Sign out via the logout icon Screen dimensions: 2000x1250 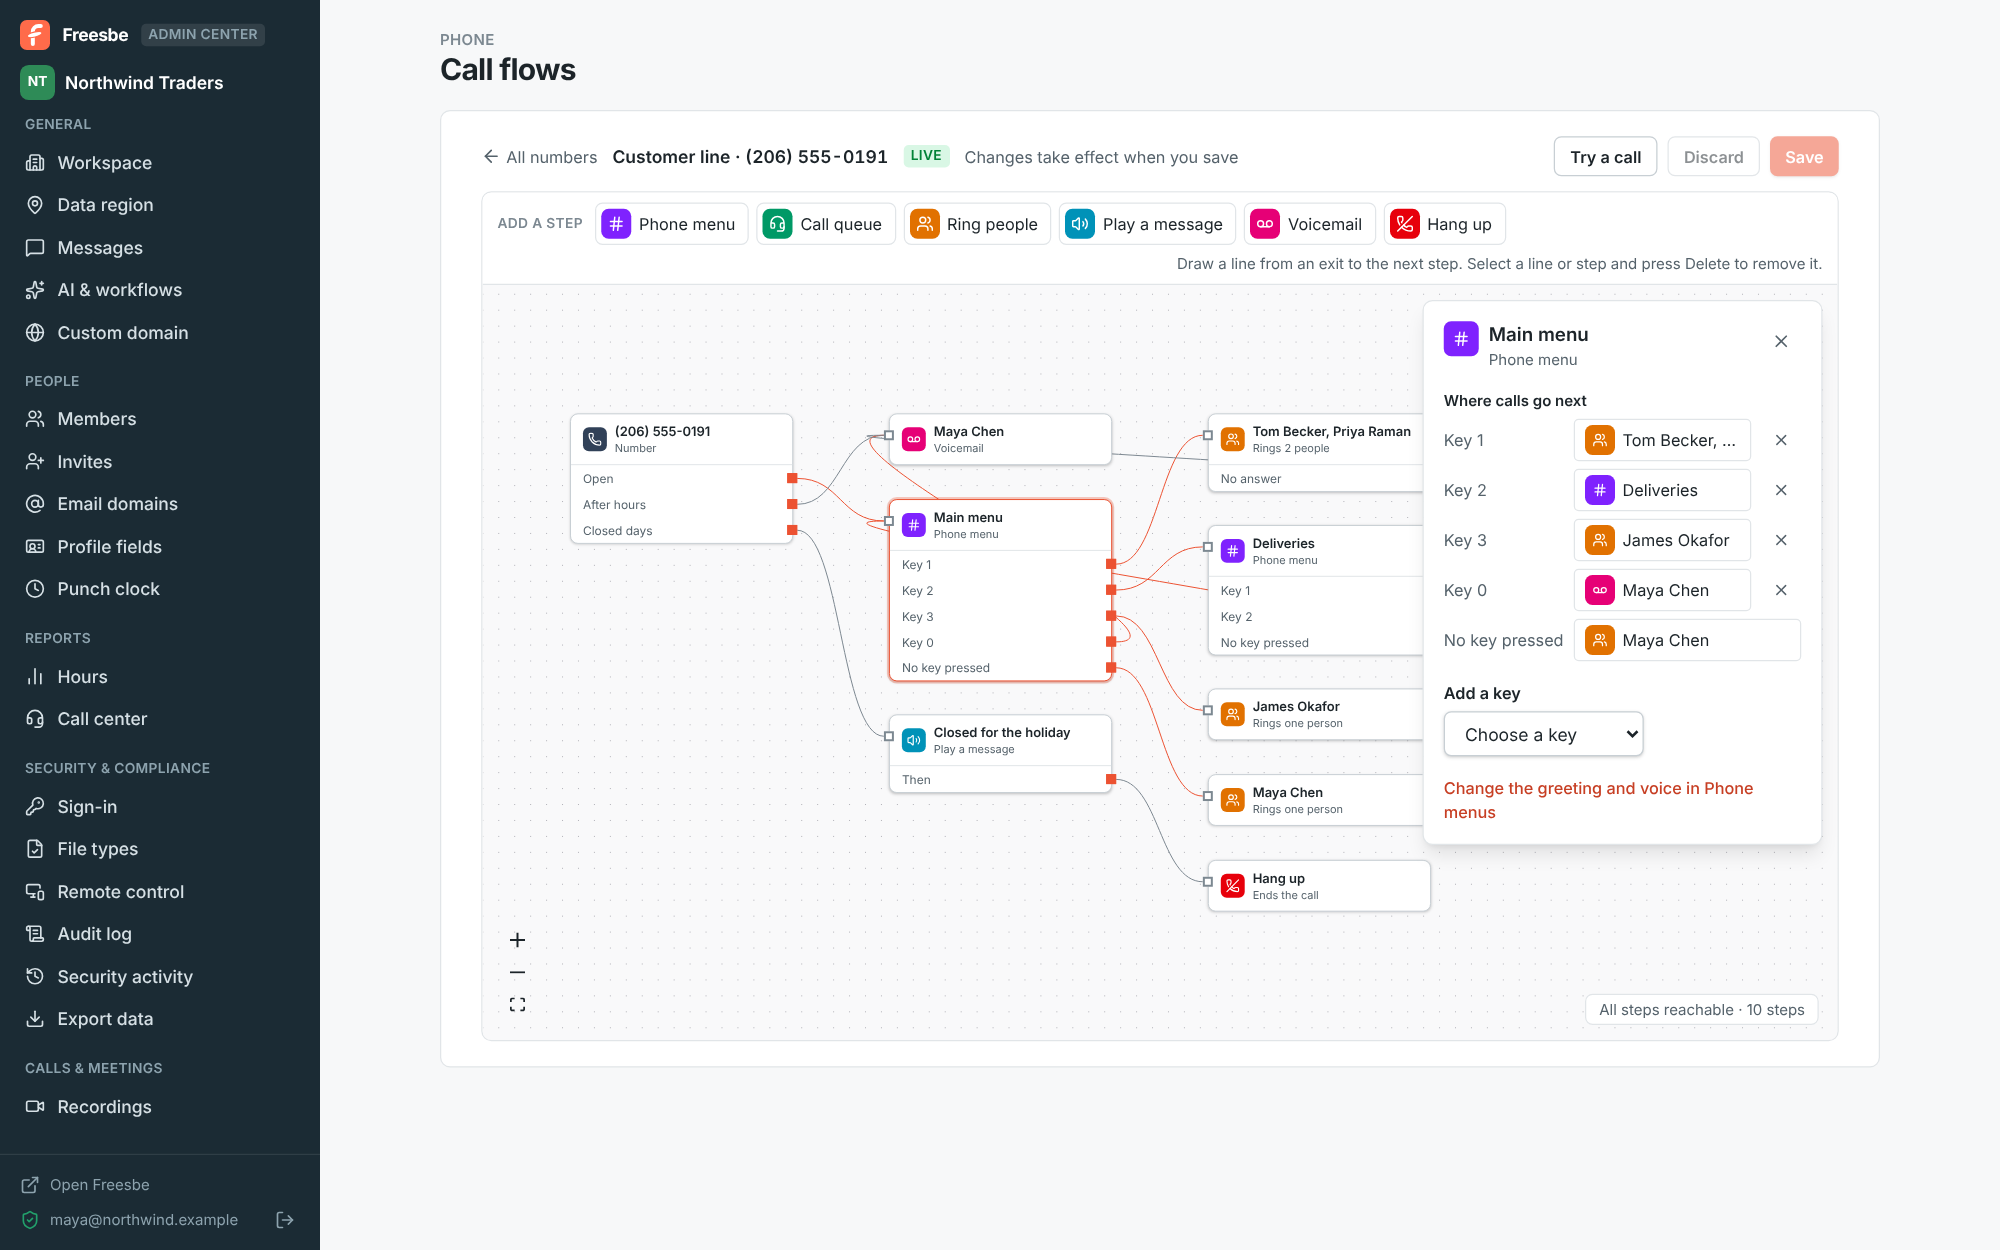(285, 1220)
